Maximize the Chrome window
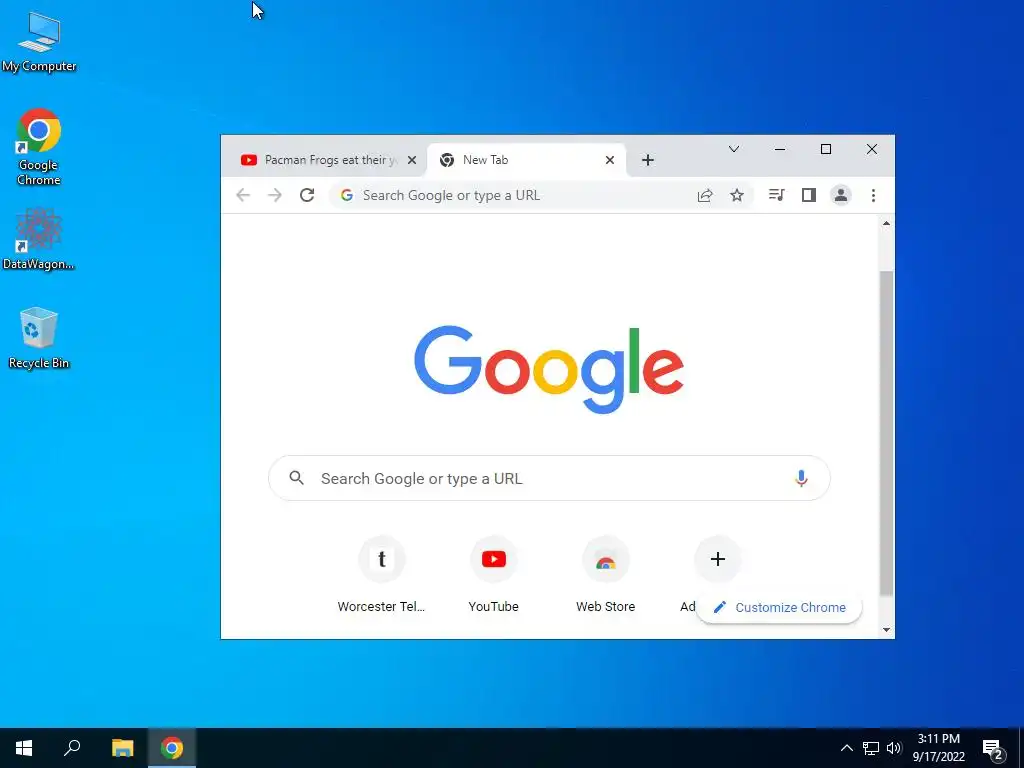The width and height of the screenshot is (1024, 768). pos(825,150)
